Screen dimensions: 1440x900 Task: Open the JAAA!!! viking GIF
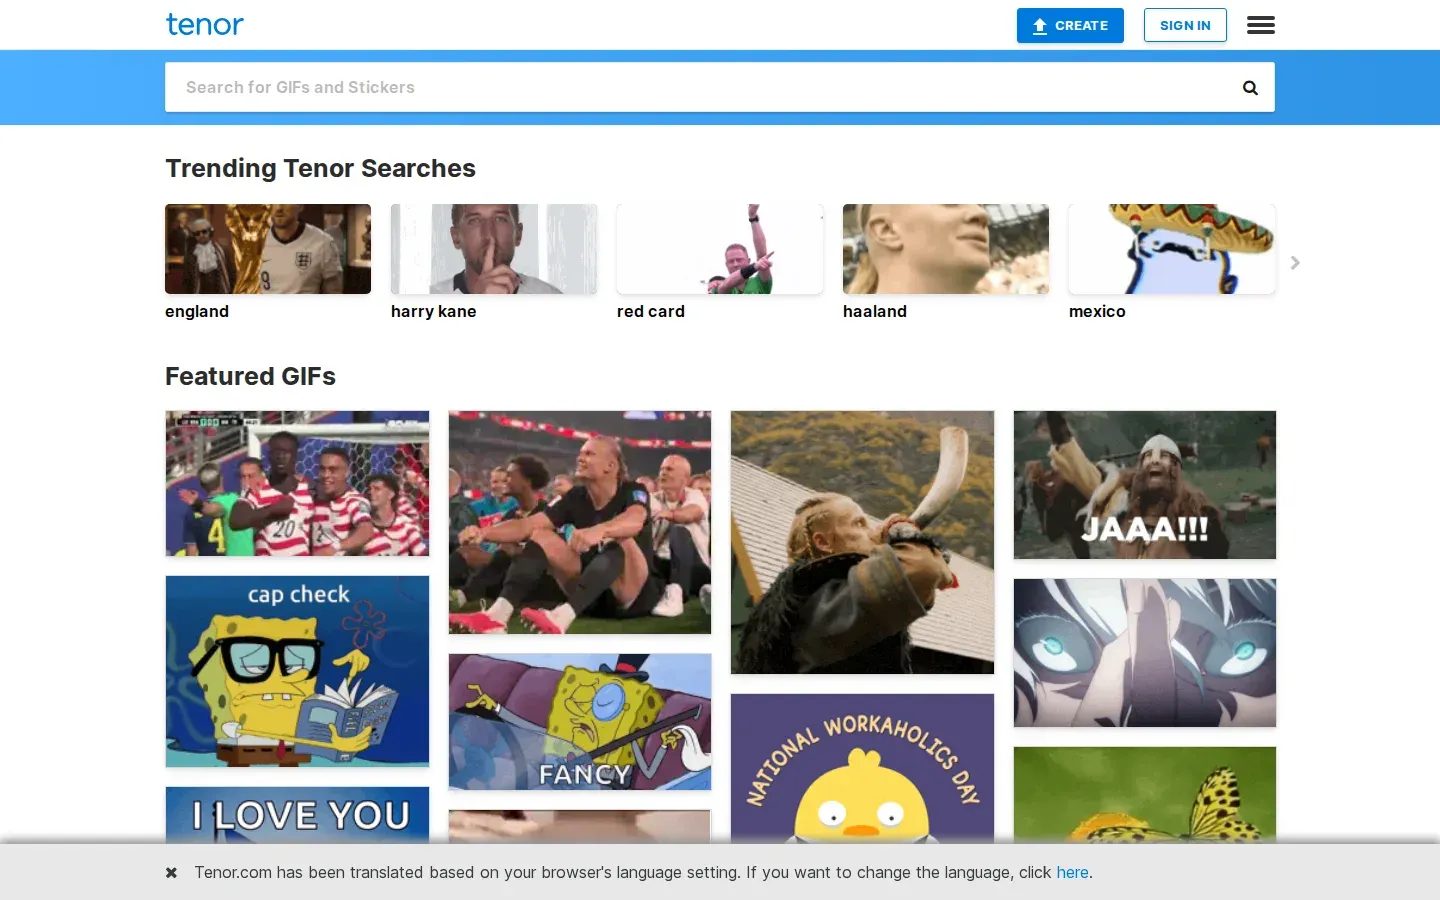(x=1145, y=485)
